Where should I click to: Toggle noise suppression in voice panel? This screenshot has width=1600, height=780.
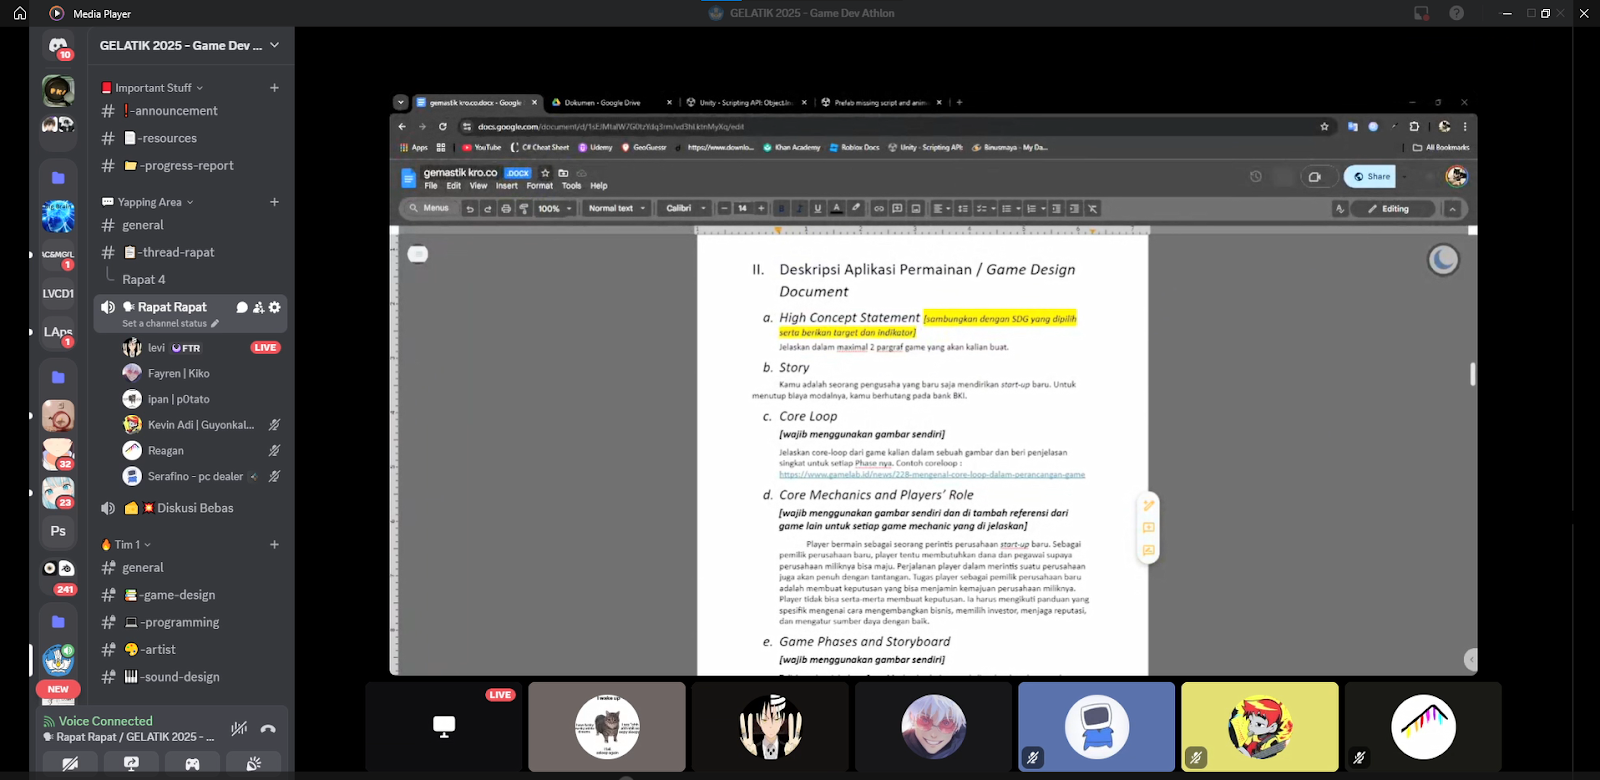coord(239,729)
